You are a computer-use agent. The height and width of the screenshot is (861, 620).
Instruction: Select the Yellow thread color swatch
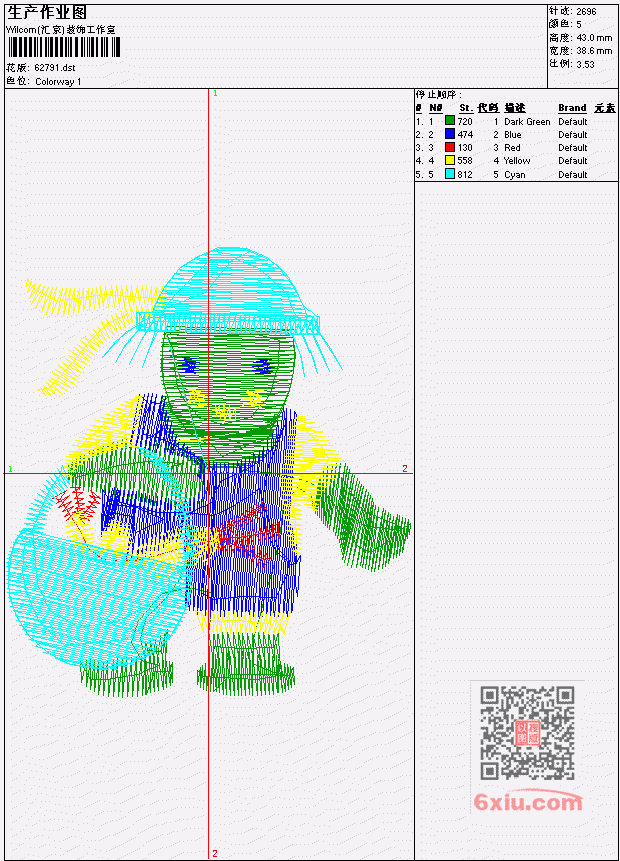click(x=450, y=160)
